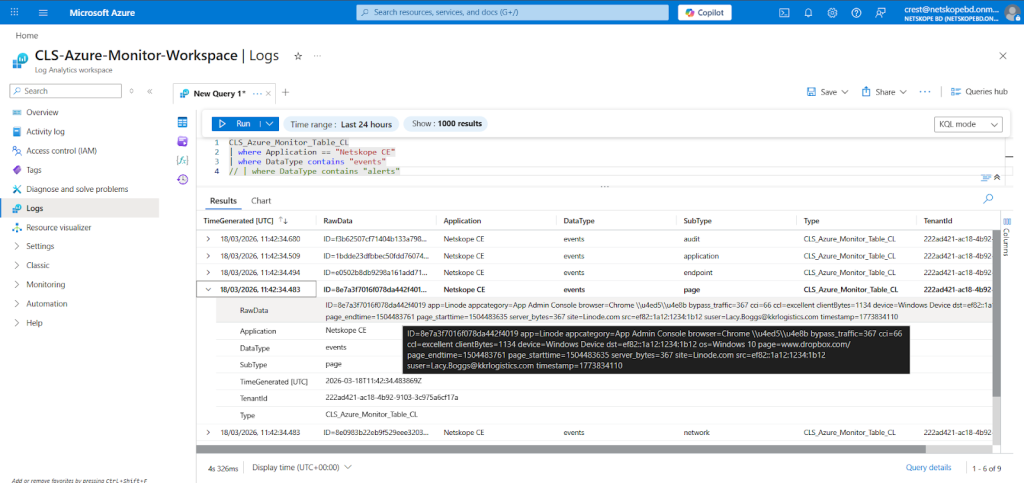Open the help question mark icon
Viewport: 1024px width, 483px height.
856,12
